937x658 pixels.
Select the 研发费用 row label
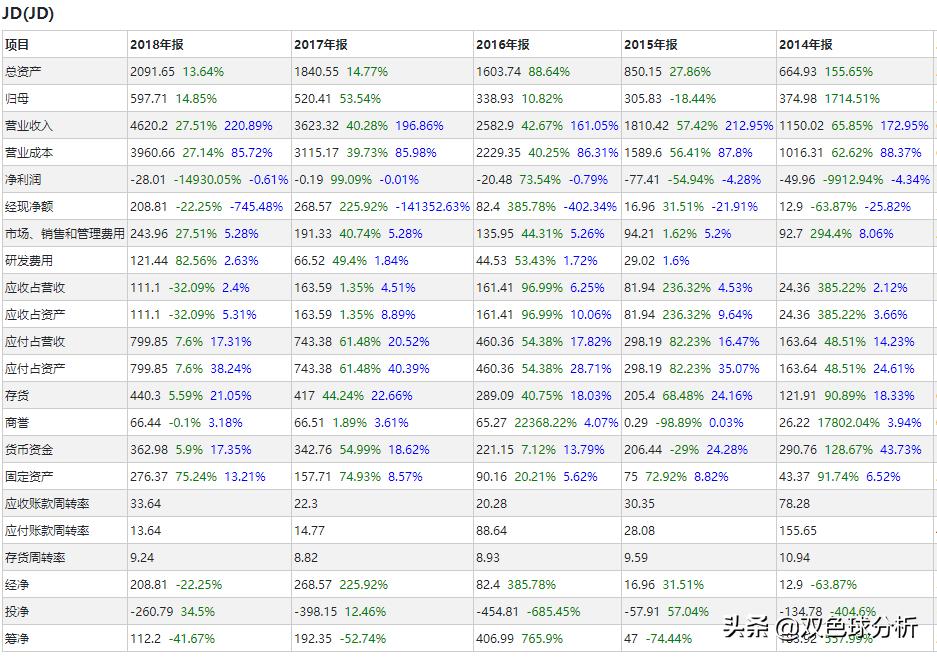[x=30, y=261]
